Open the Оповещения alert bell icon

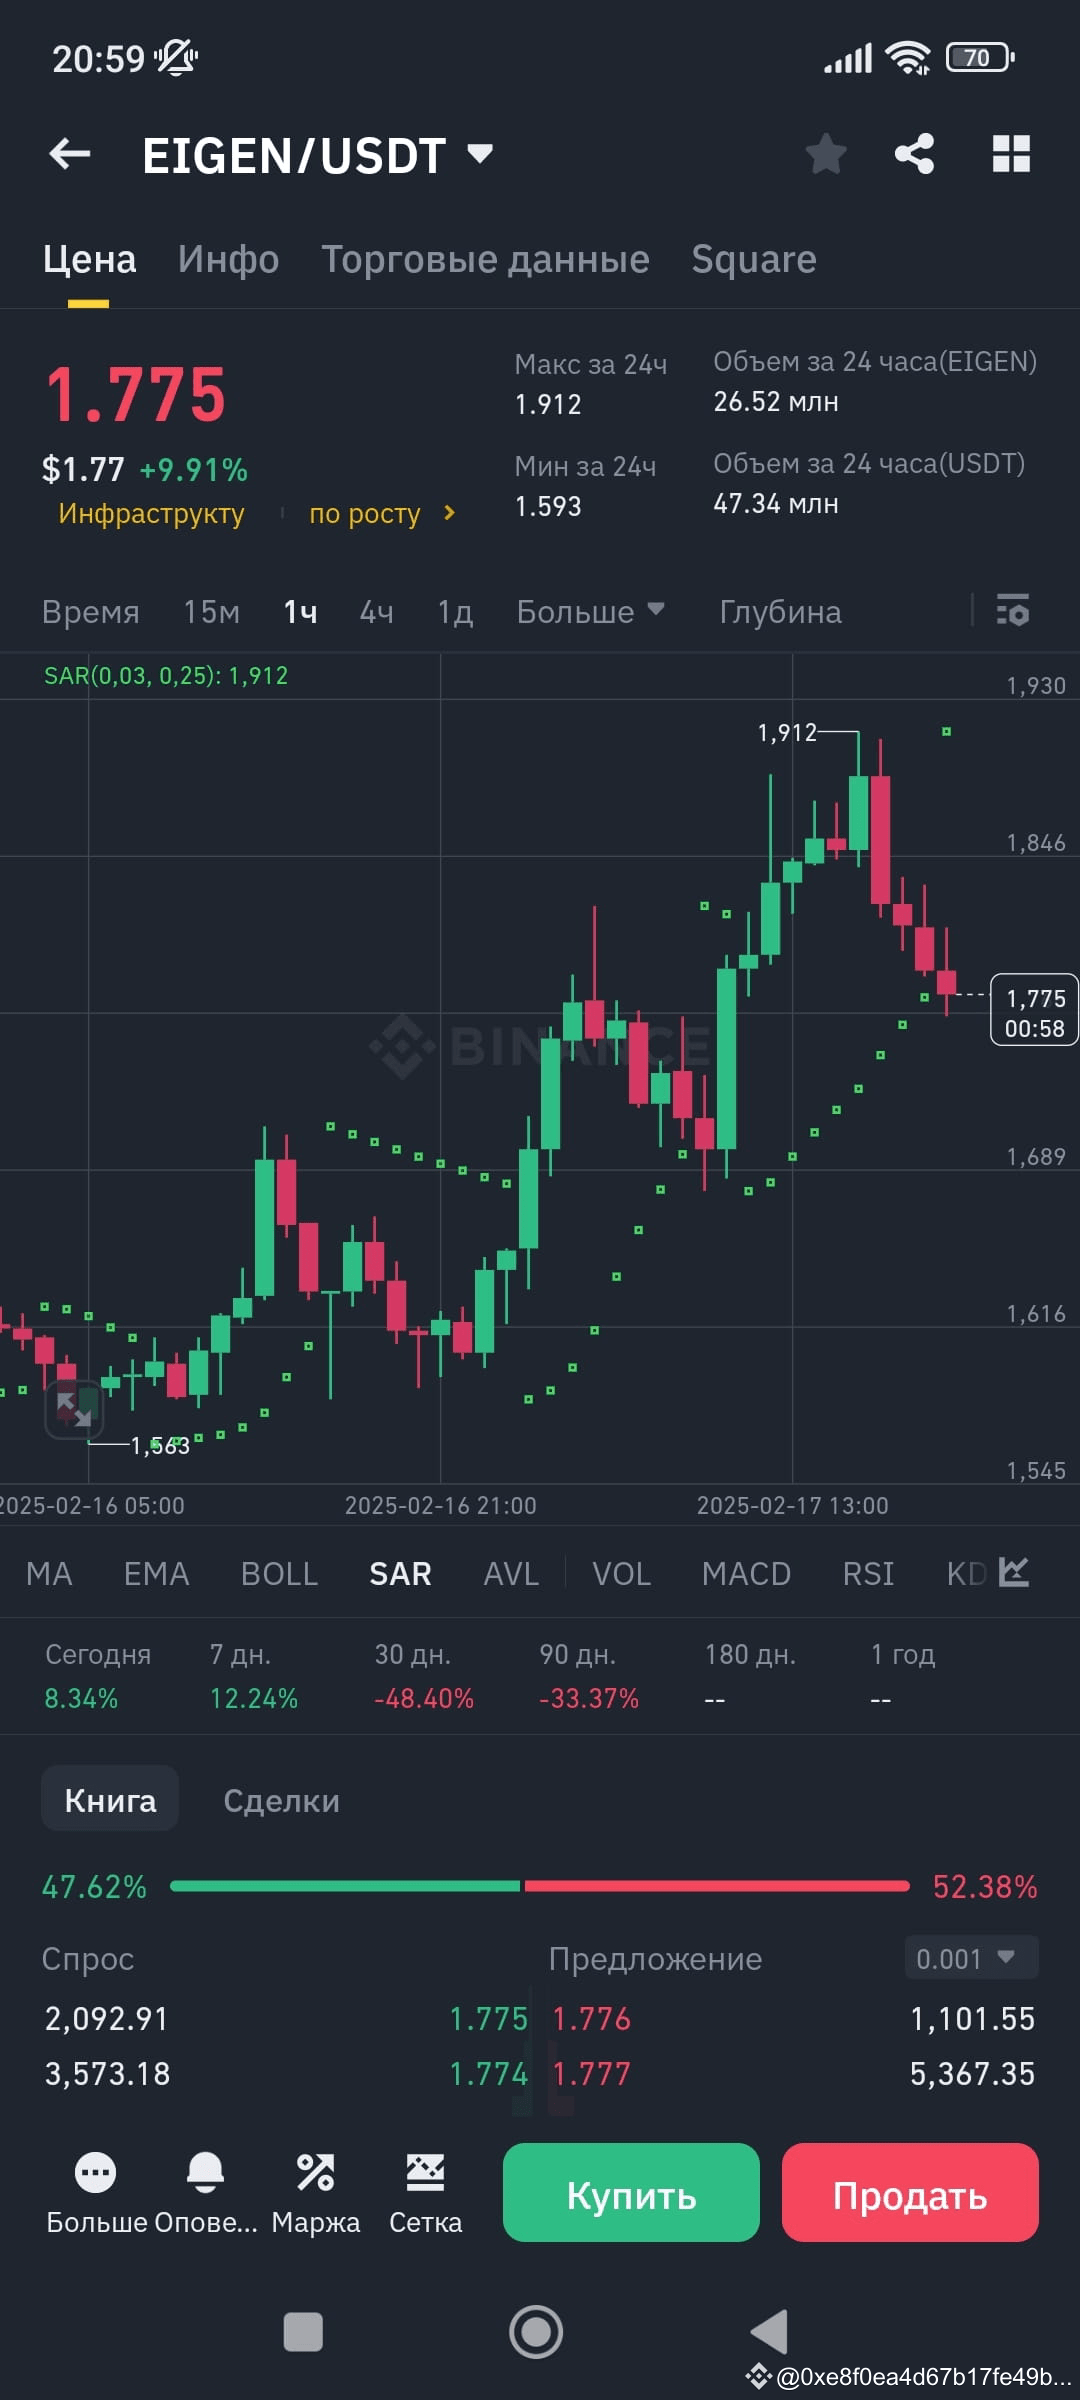207,2172
